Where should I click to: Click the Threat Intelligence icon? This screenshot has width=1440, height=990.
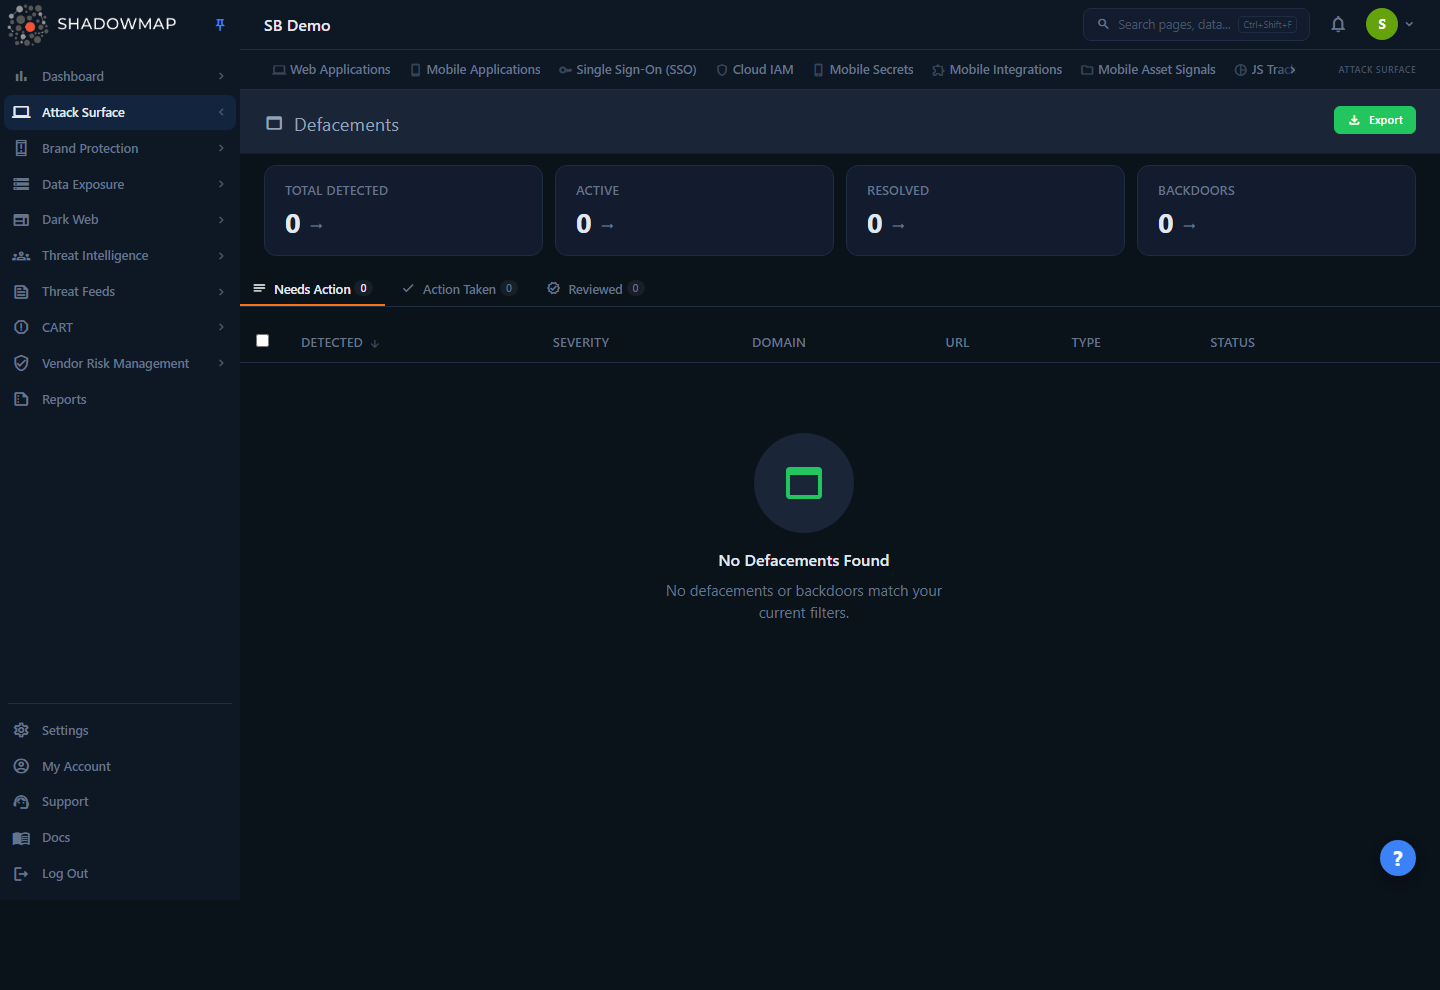pyautogui.click(x=21, y=256)
